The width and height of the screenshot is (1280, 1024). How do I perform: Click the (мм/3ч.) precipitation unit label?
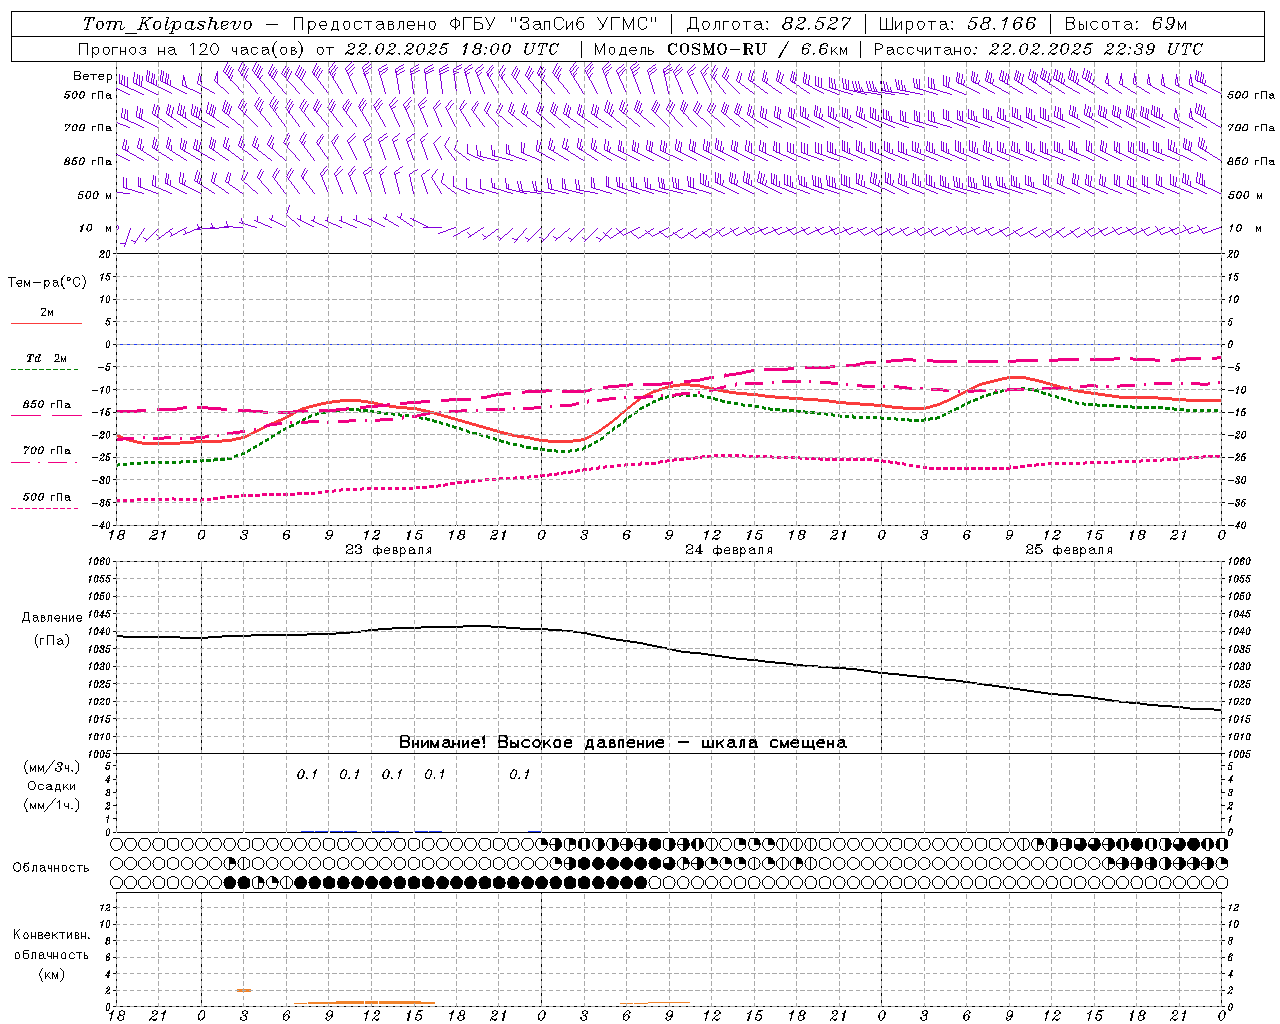coord(51,767)
